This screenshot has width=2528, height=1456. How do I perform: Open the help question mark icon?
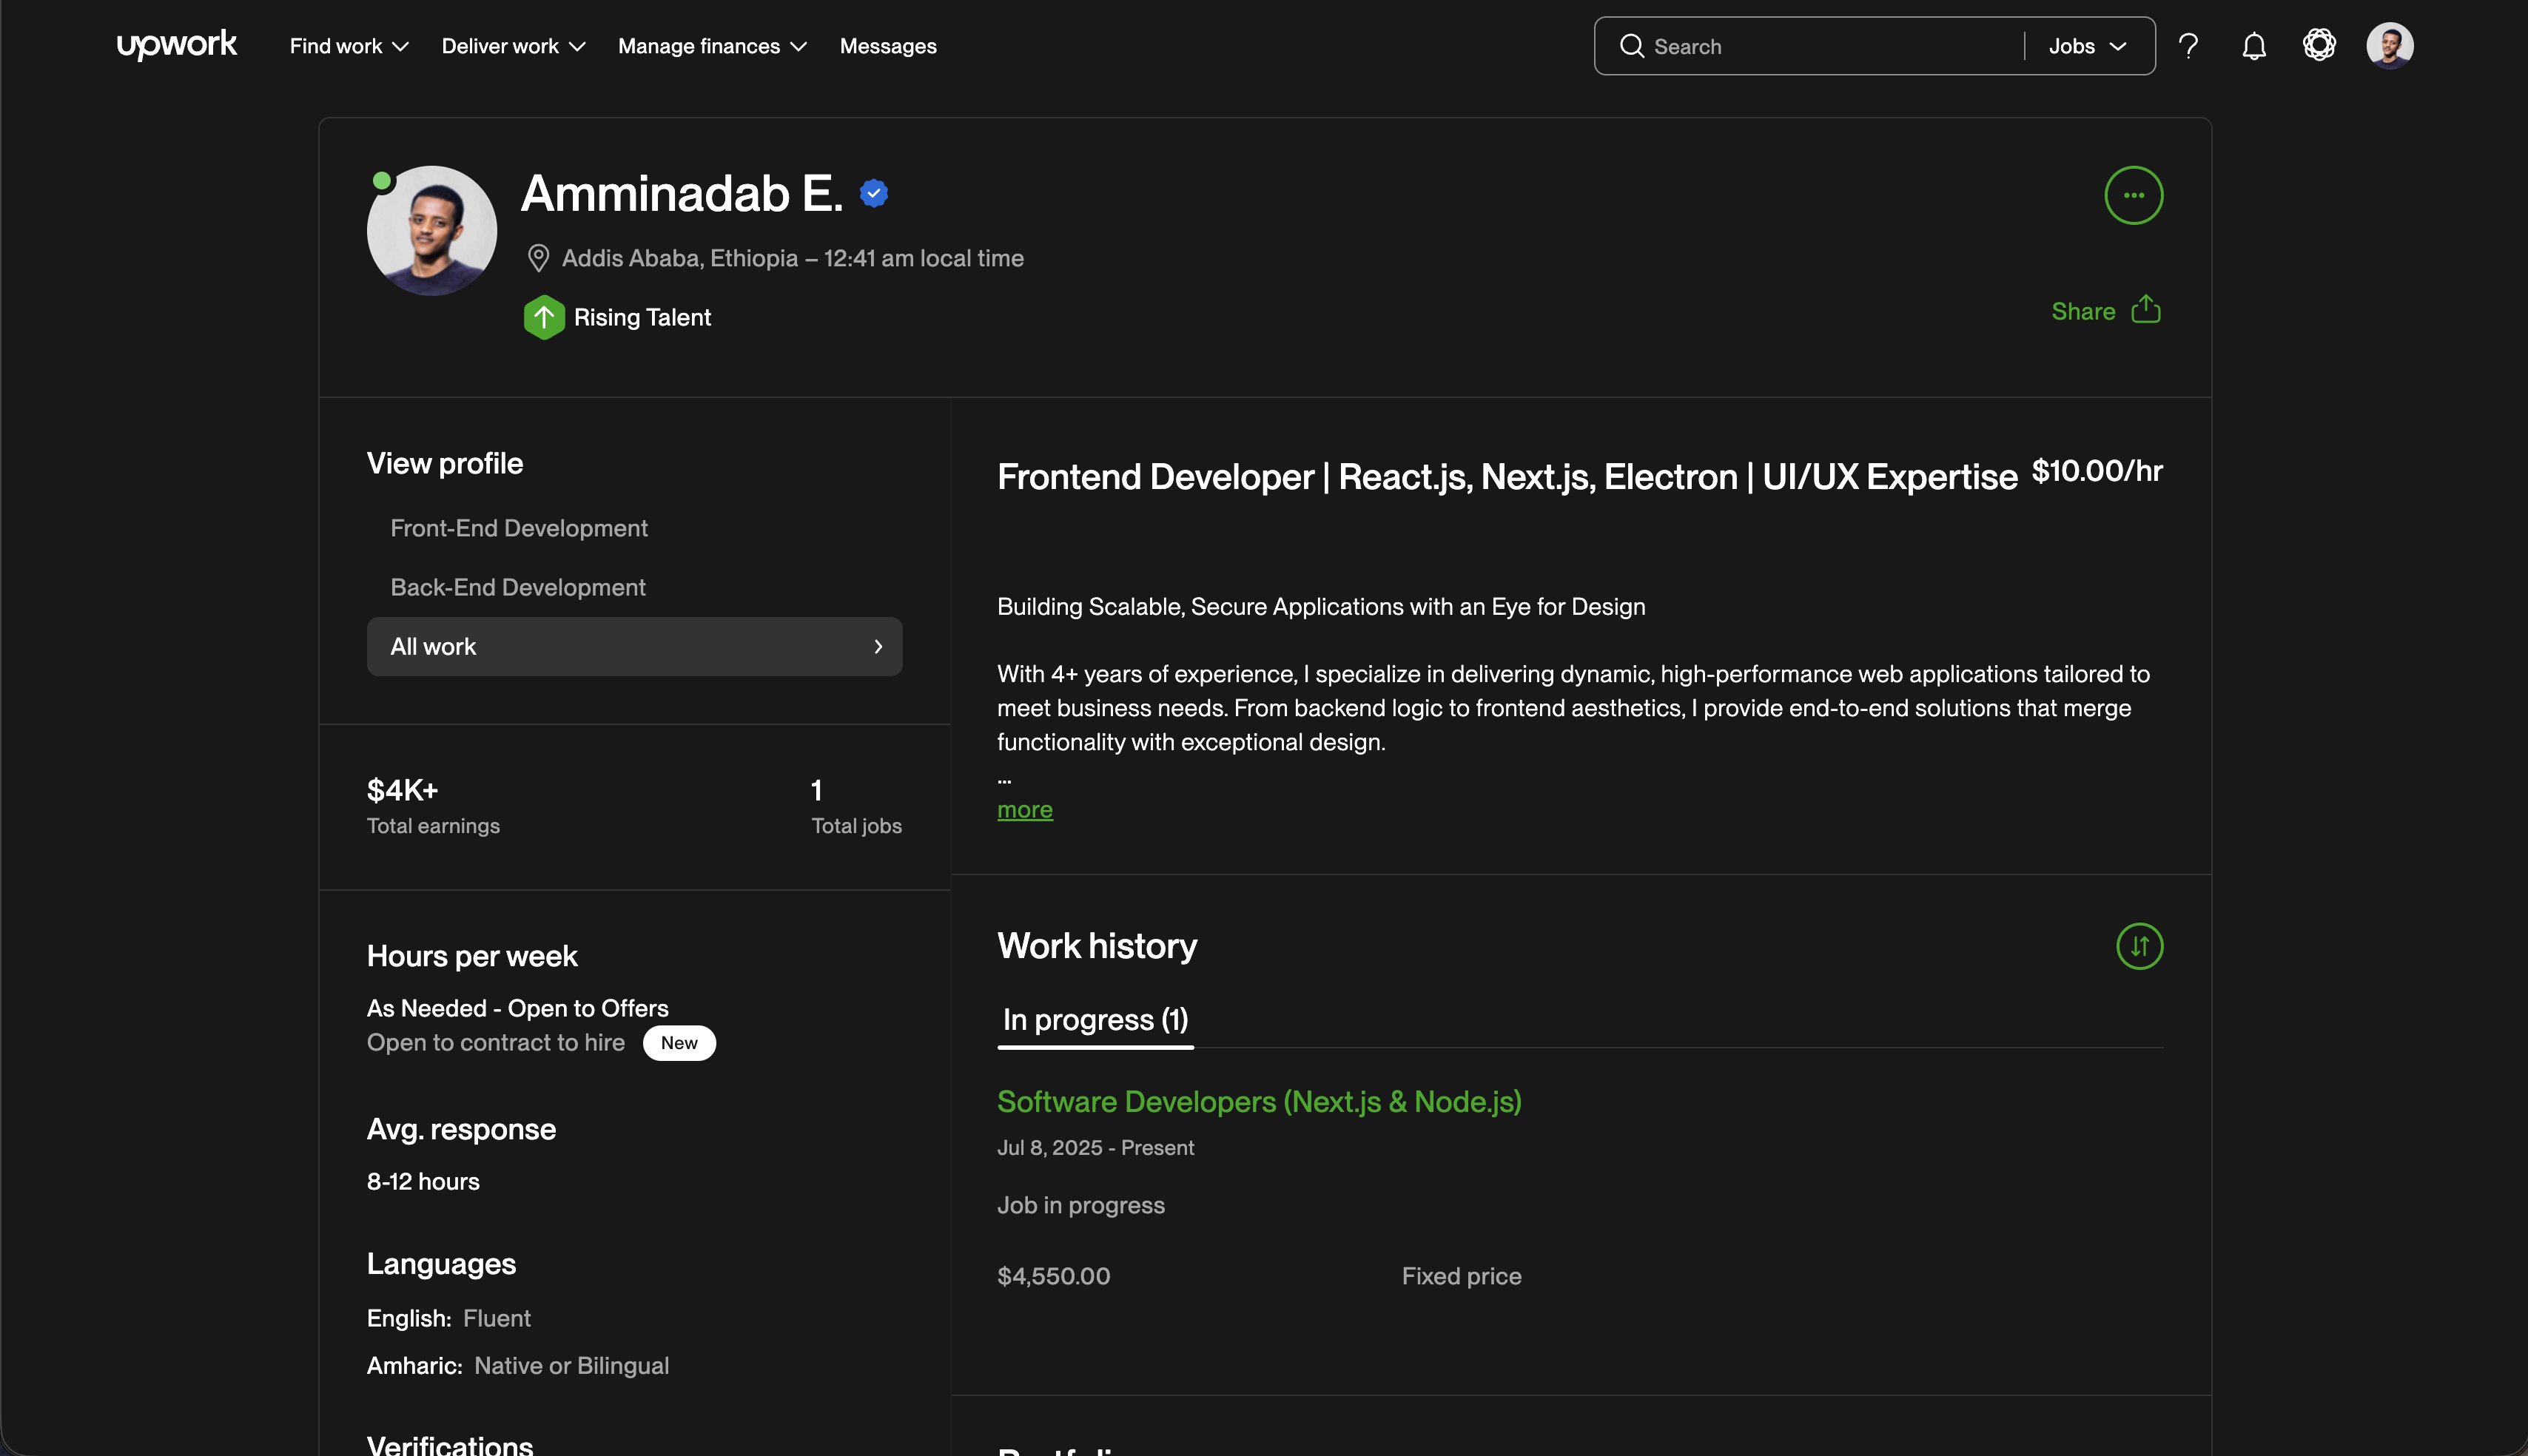pyautogui.click(x=2189, y=45)
